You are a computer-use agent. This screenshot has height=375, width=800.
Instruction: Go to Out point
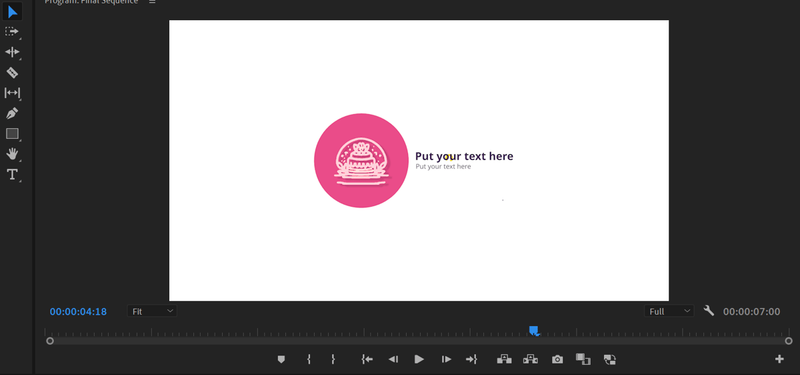(471, 359)
